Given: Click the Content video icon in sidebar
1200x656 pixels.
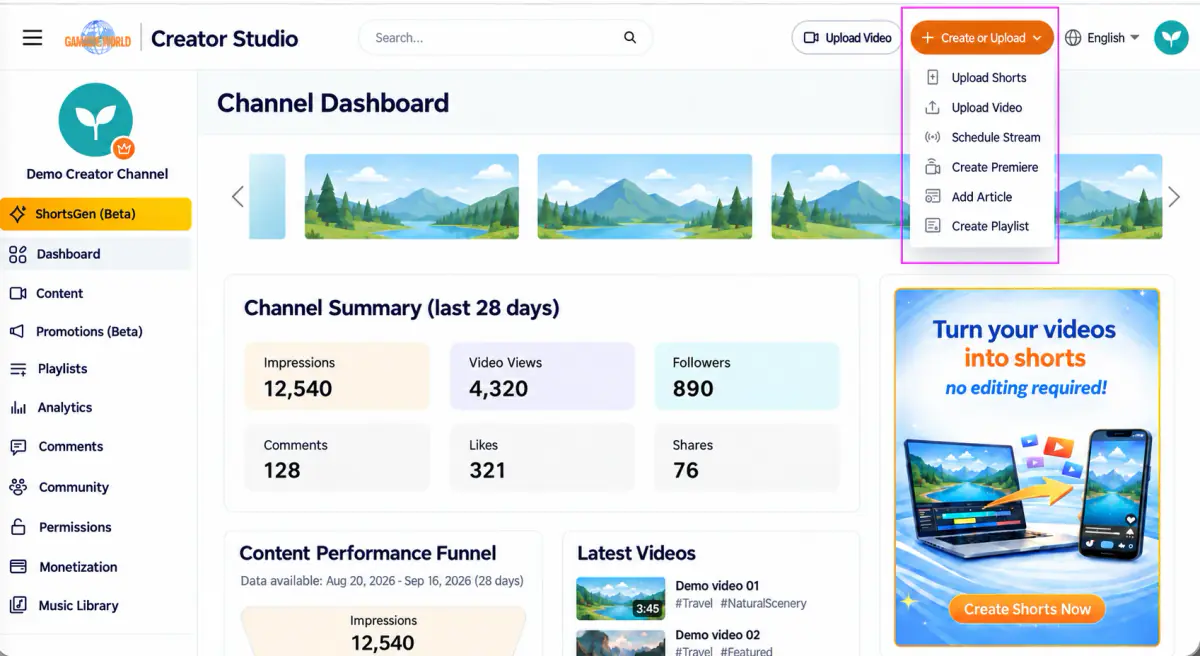Looking at the screenshot, I should [18, 293].
